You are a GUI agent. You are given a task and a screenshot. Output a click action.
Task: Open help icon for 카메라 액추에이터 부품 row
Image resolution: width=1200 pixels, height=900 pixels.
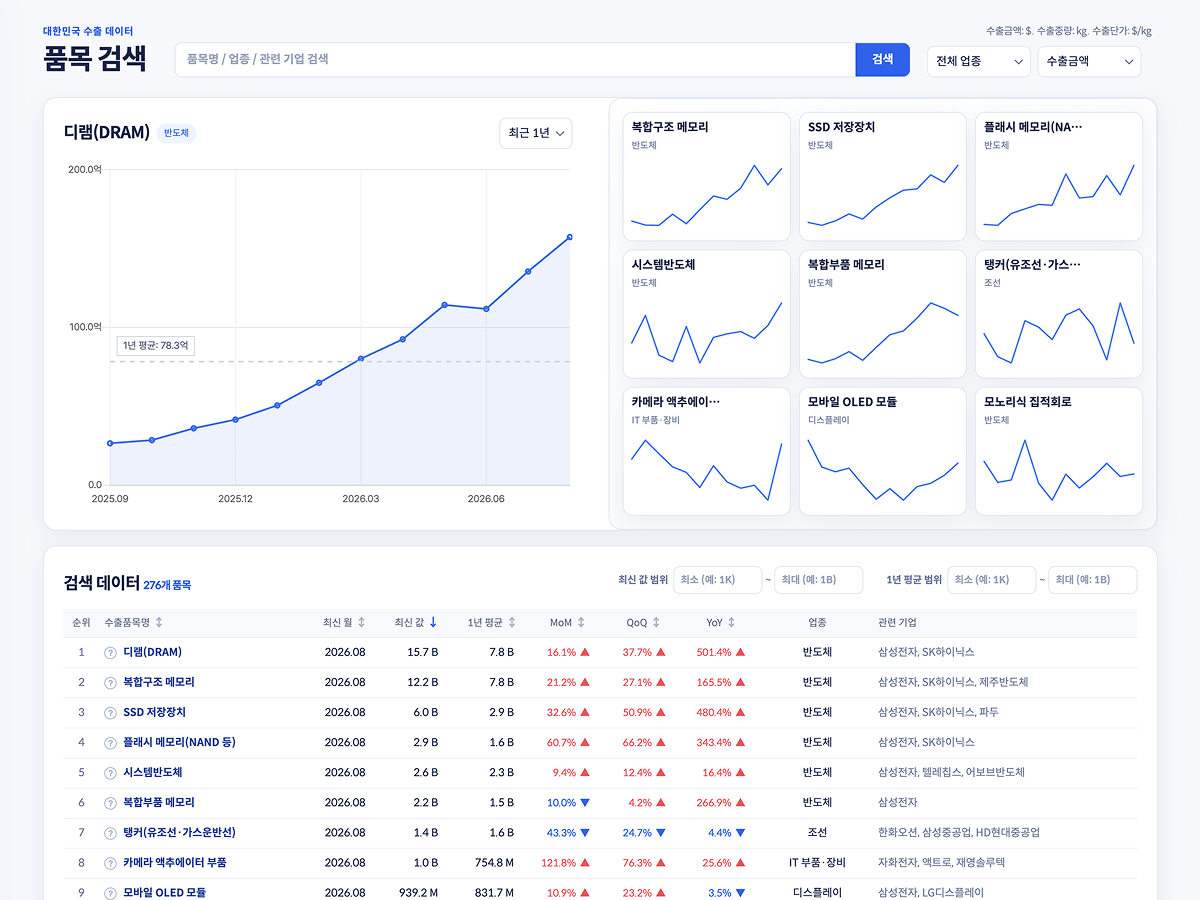(111, 862)
